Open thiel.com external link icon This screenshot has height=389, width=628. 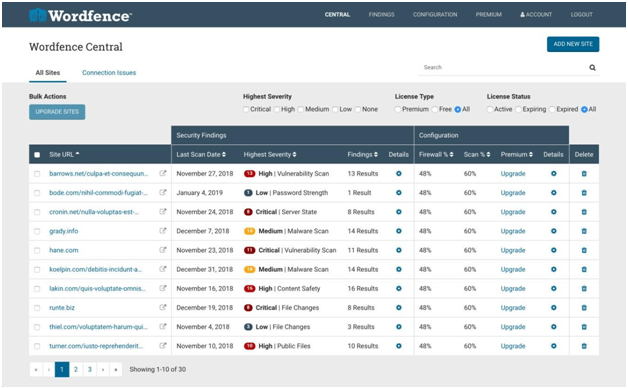(x=163, y=327)
